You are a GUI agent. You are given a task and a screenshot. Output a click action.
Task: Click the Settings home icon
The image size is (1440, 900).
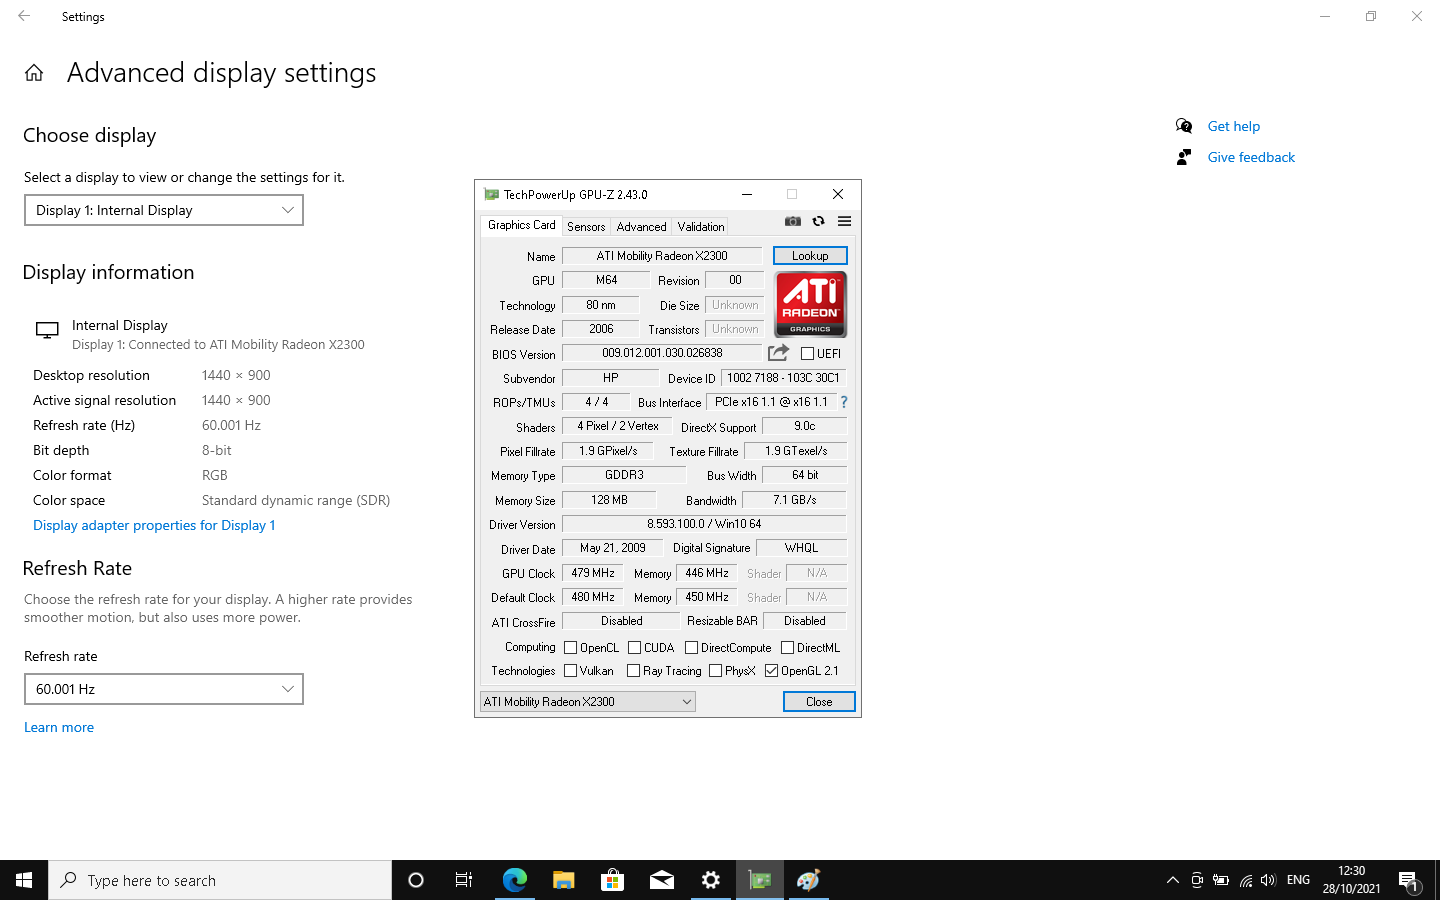tap(34, 73)
